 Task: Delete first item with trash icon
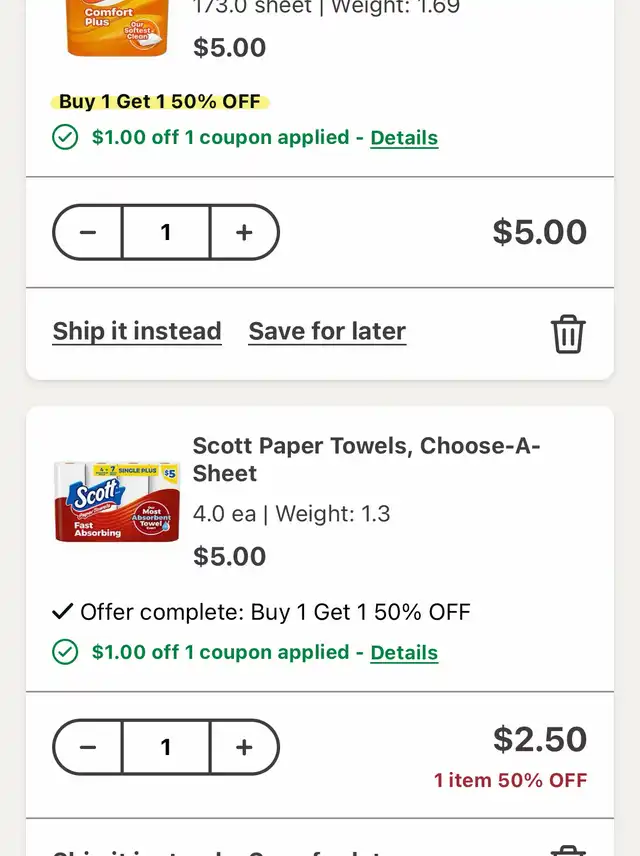pos(568,334)
